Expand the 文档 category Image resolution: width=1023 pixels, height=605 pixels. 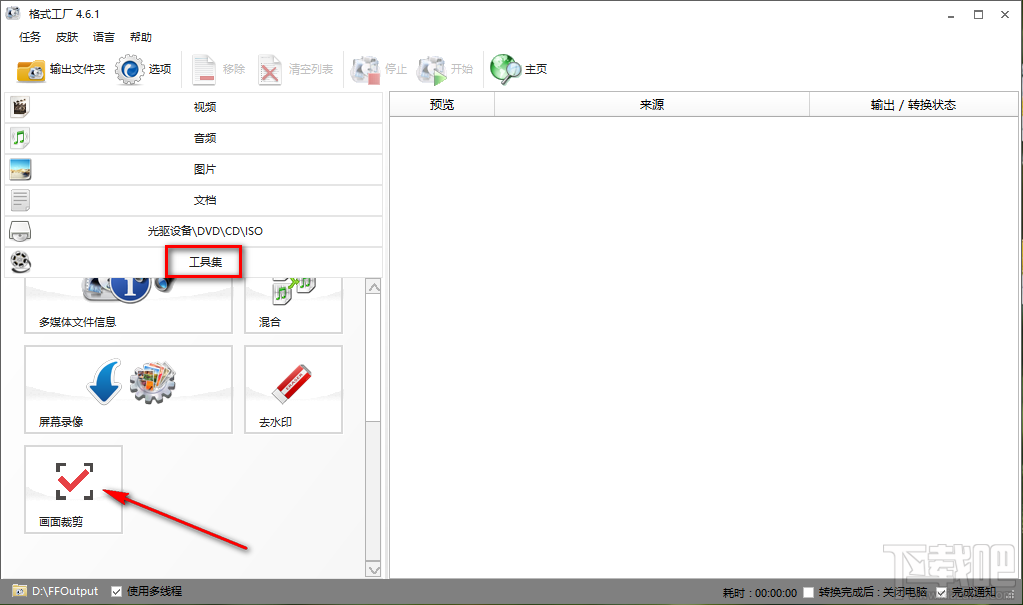[194, 200]
